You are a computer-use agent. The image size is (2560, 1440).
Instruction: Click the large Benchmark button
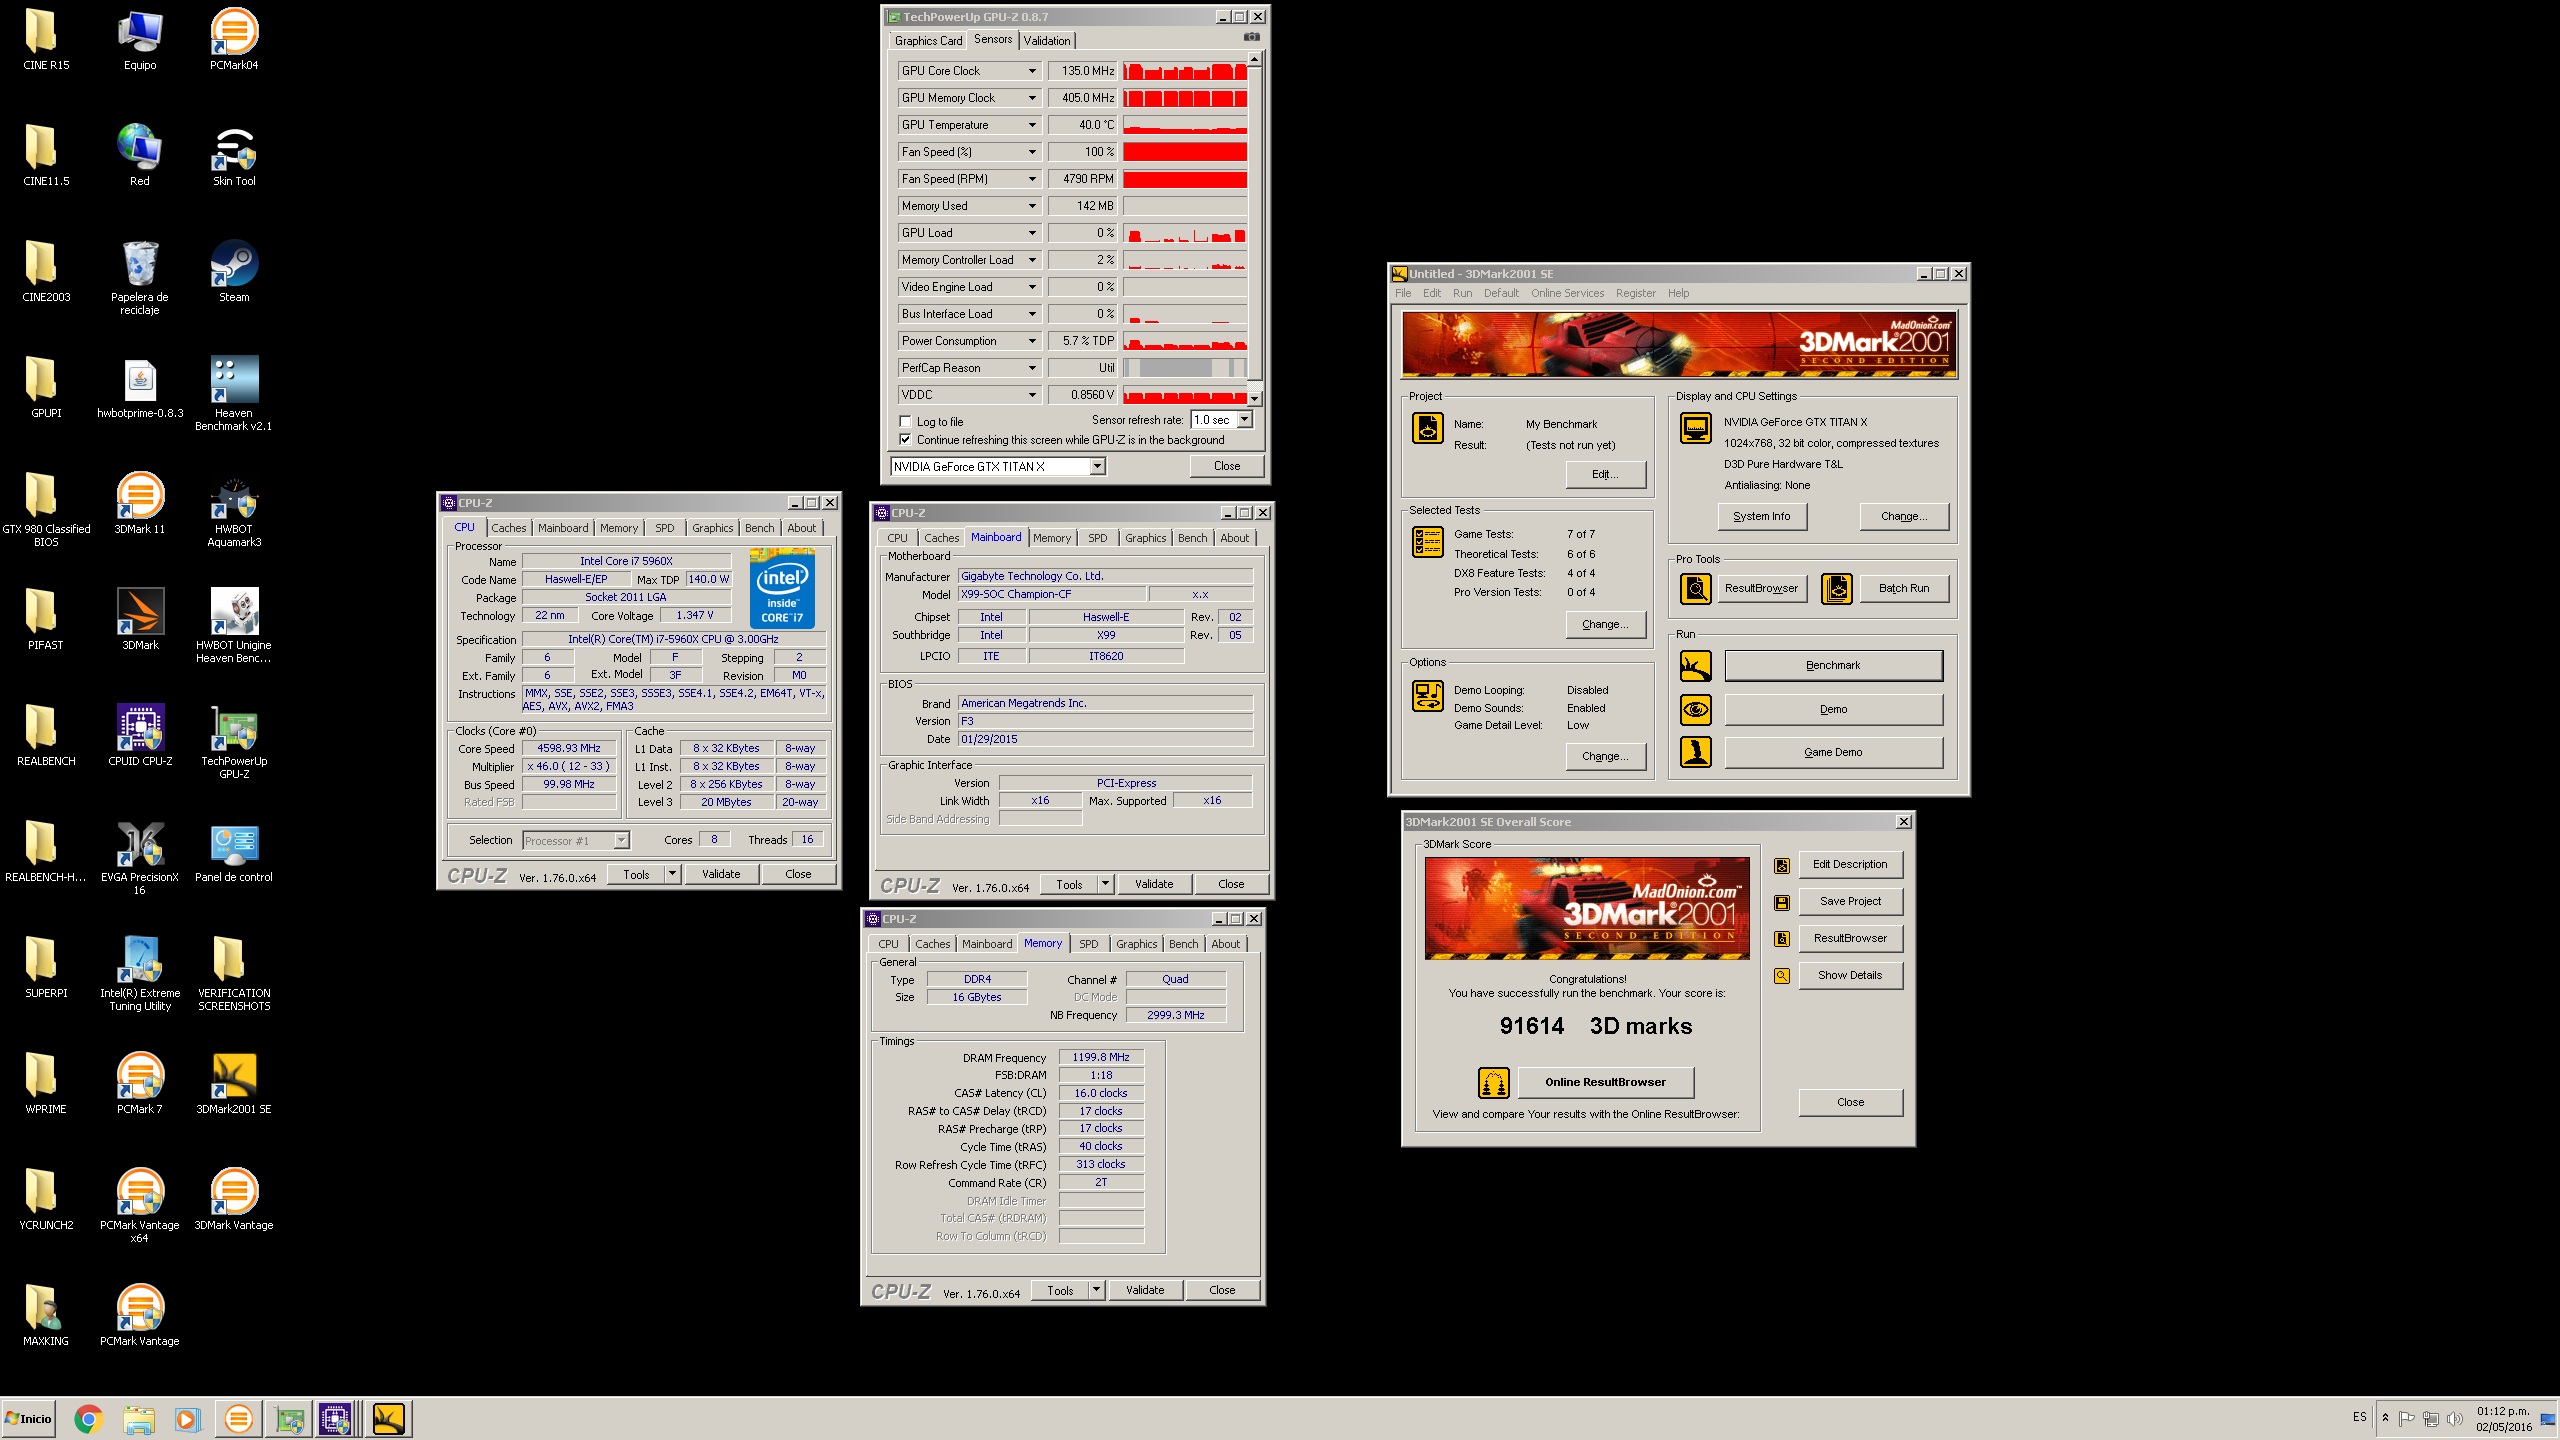pos(1833,665)
